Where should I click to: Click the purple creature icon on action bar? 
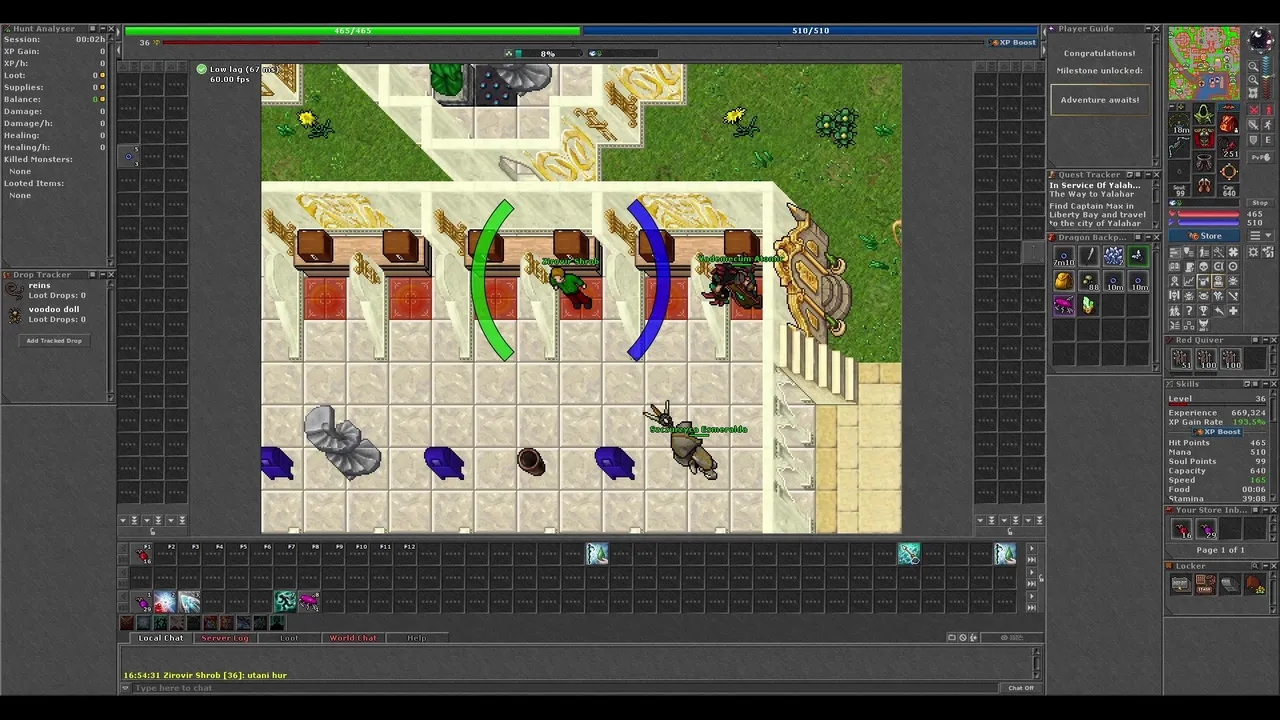310,601
